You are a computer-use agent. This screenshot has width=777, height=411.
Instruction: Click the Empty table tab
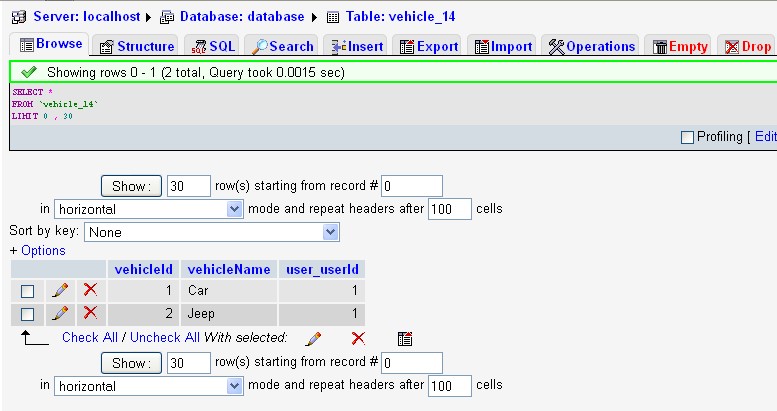coord(679,47)
